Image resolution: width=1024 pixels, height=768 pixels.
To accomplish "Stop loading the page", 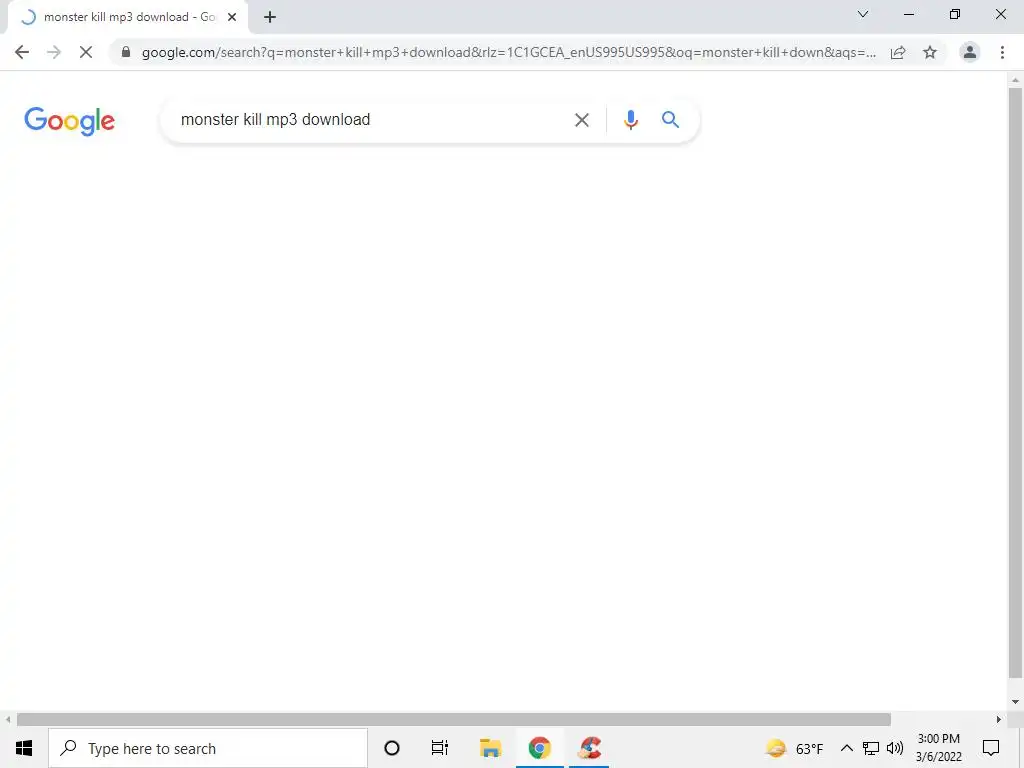I will click(86, 52).
